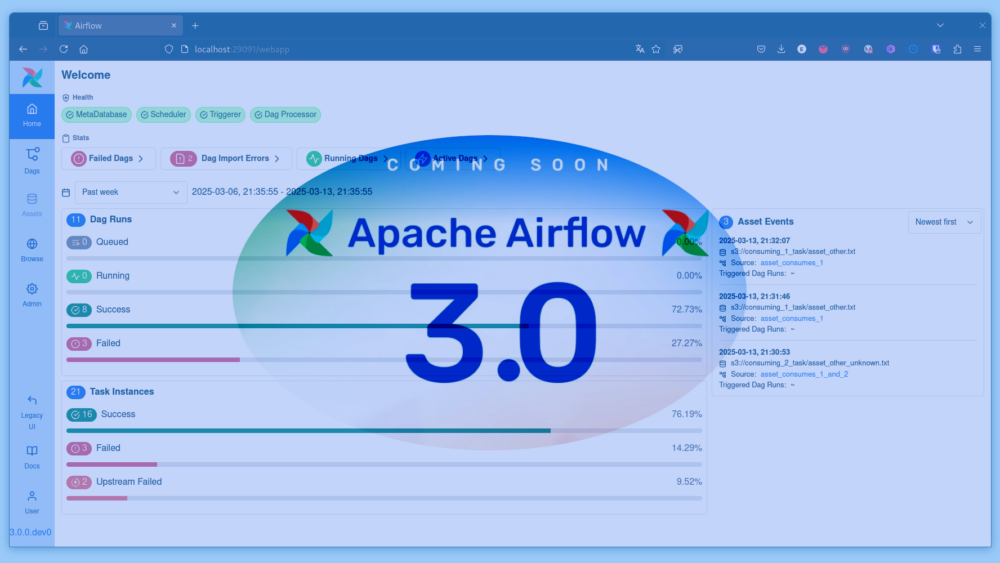Open browser downloads panel

pyautogui.click(x=781, y=49)
